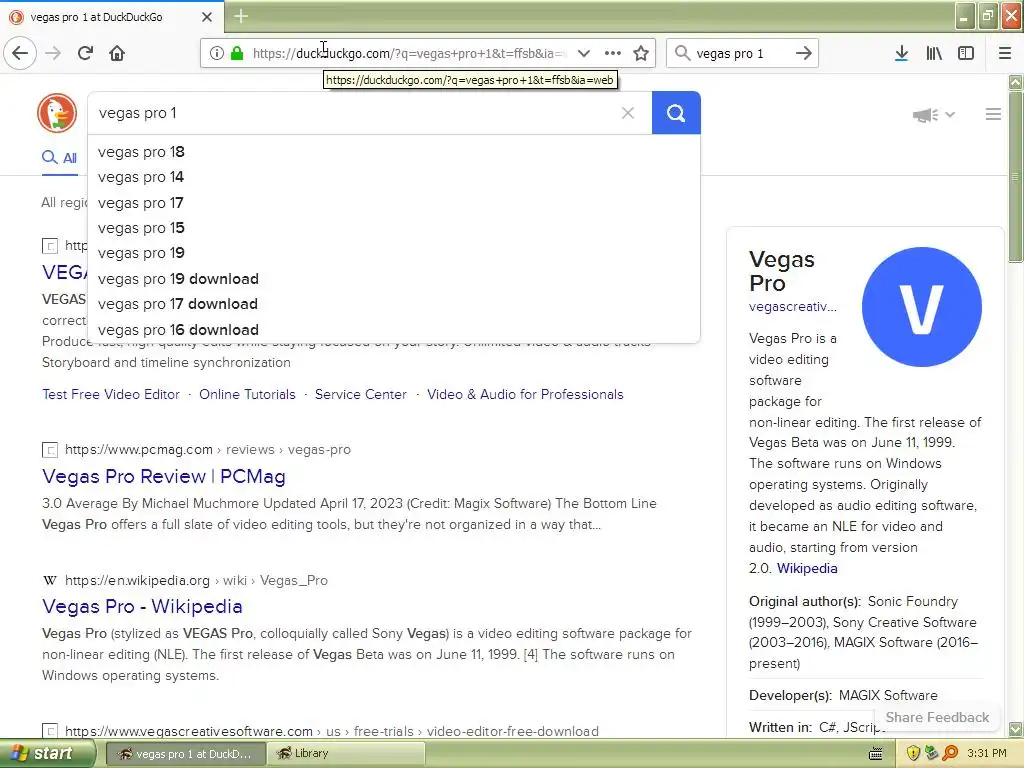Click the security shield tray icon
Screen dimensions: 1024x768
913,753
